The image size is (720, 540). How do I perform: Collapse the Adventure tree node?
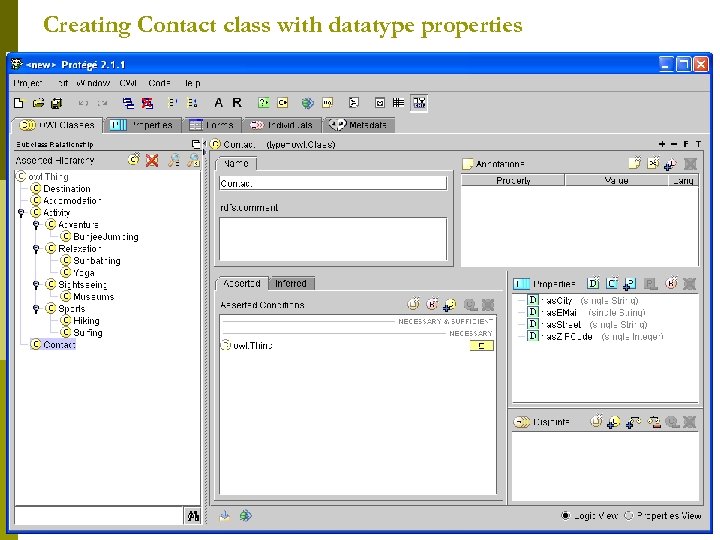tap(36, 225)
